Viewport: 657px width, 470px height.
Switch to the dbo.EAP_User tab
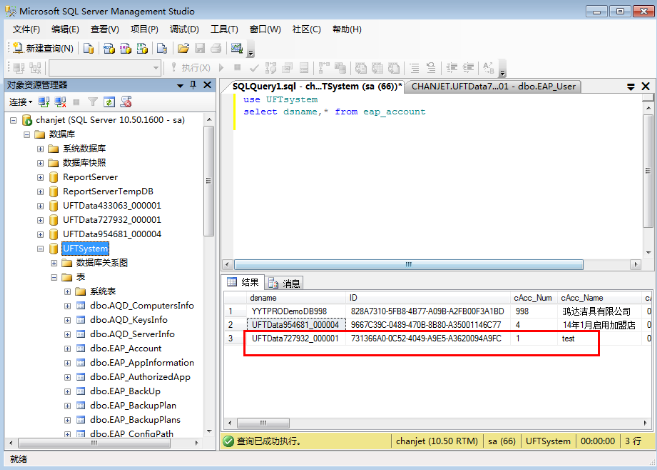point(493,87)
